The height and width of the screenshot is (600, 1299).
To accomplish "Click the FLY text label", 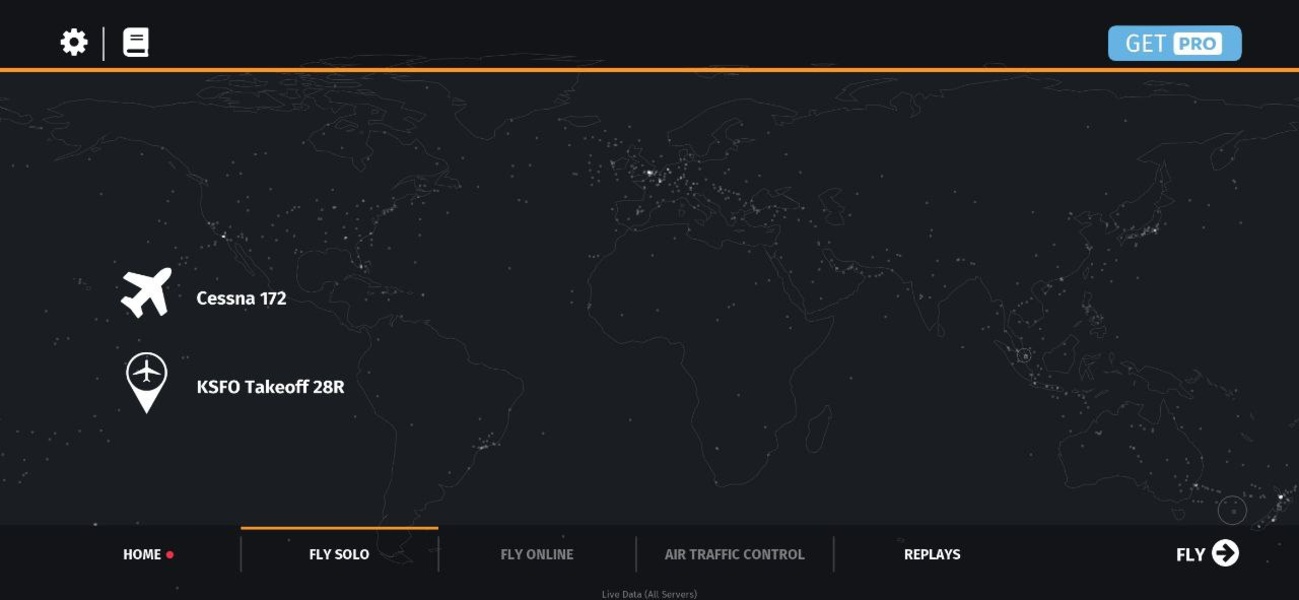I will tap(1190, 555).
